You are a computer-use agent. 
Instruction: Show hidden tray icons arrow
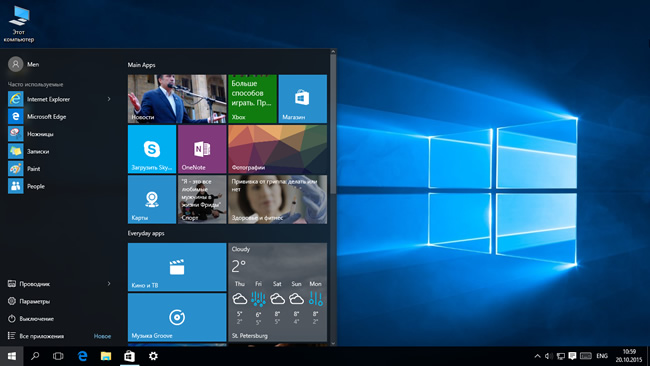tap(538, 356)
